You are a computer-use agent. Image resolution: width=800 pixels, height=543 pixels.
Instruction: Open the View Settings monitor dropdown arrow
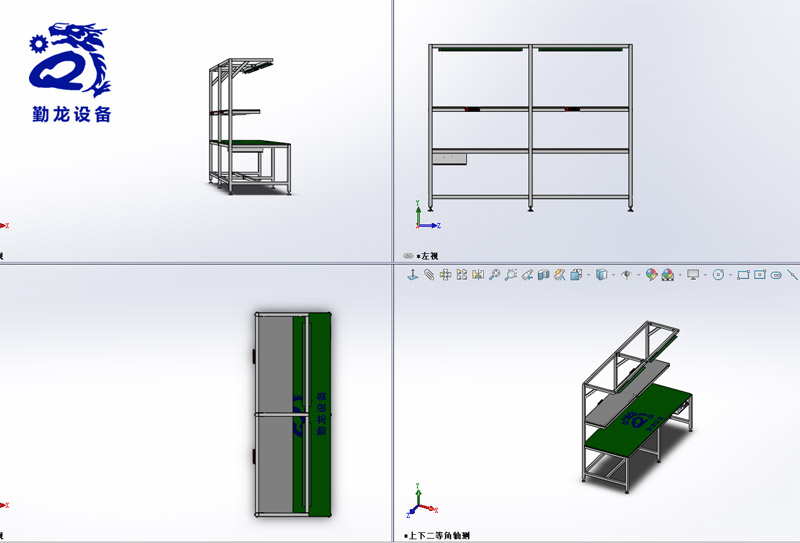[x=706, y=274]
